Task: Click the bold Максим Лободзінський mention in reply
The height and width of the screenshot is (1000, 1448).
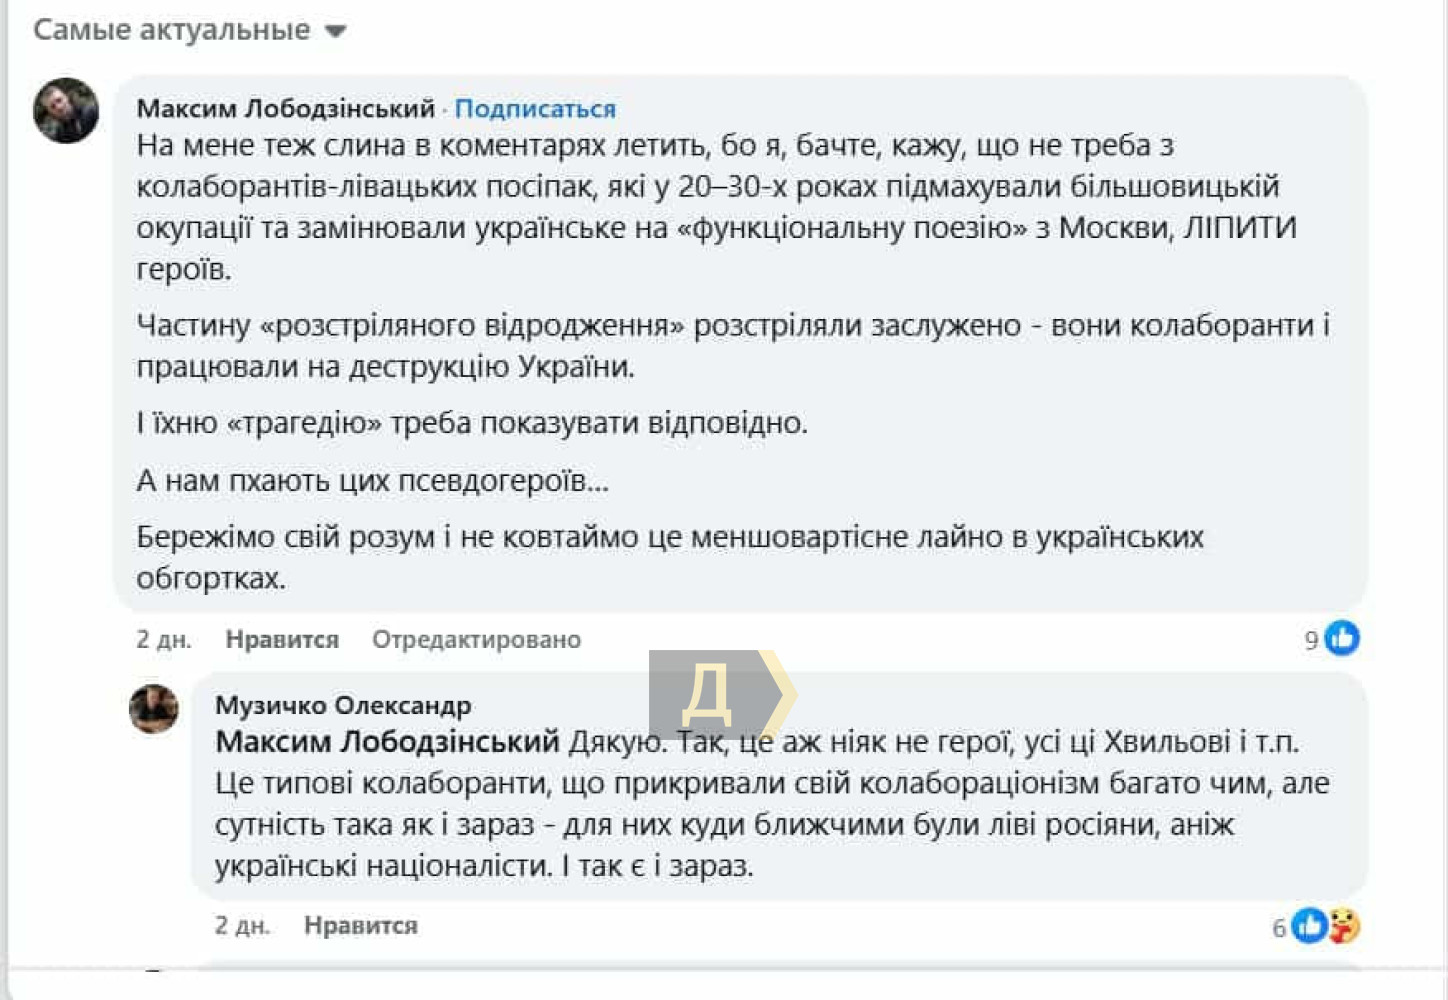Action: 387,742
